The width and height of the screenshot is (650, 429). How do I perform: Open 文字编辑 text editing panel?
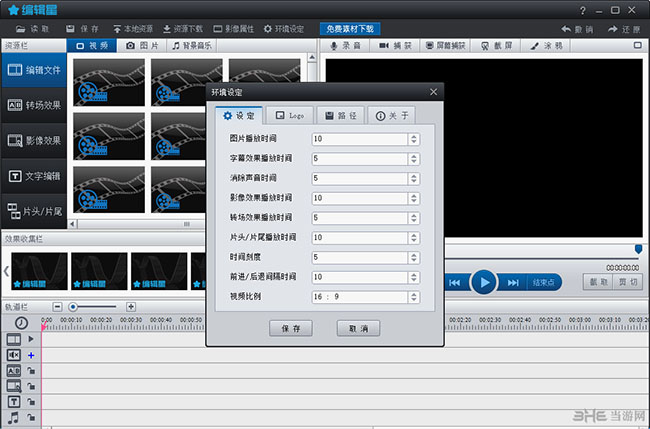click(33, 176)
